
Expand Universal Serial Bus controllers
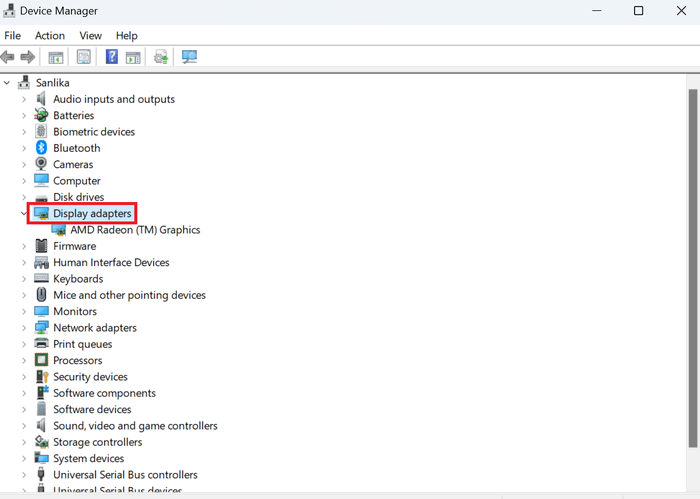pyautogui.click(x=24, y=474)
